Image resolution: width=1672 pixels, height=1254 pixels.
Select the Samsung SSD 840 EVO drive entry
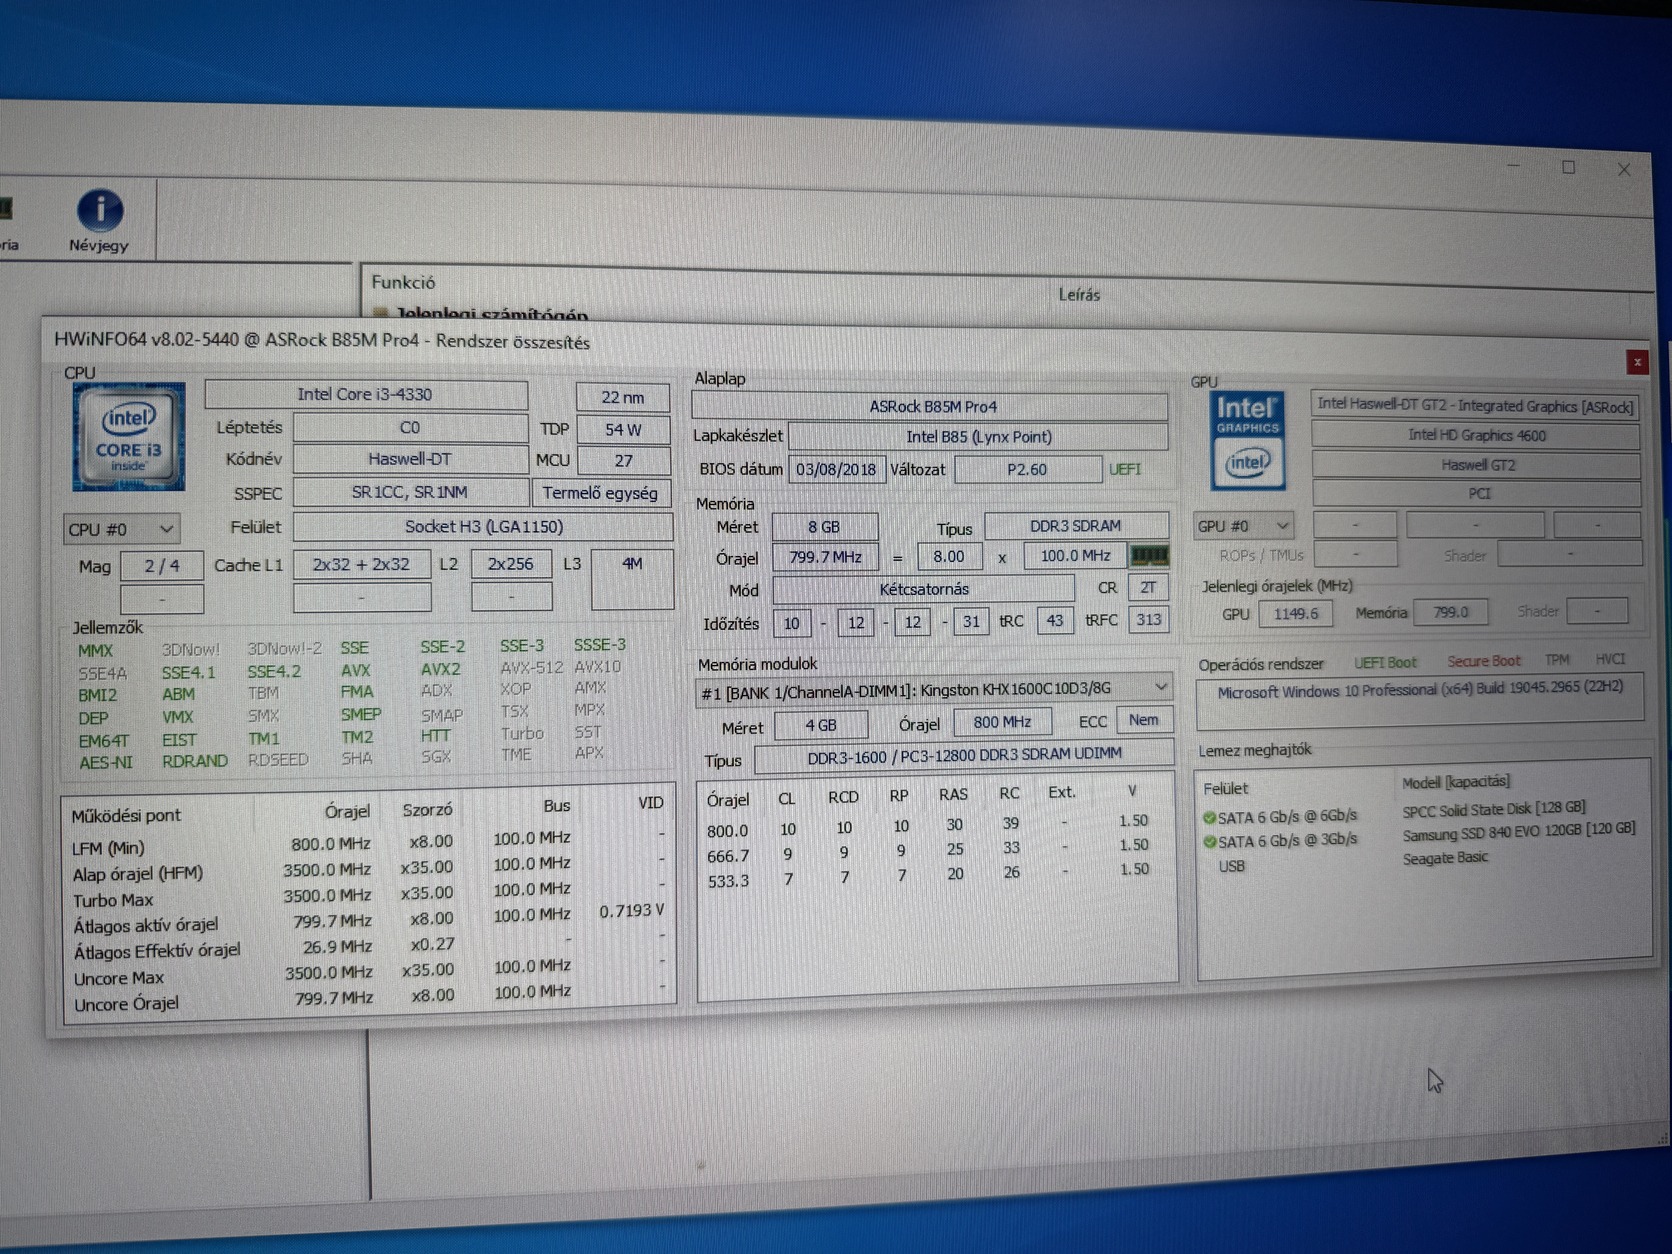pyautogui.click(x=1518, y=832)
